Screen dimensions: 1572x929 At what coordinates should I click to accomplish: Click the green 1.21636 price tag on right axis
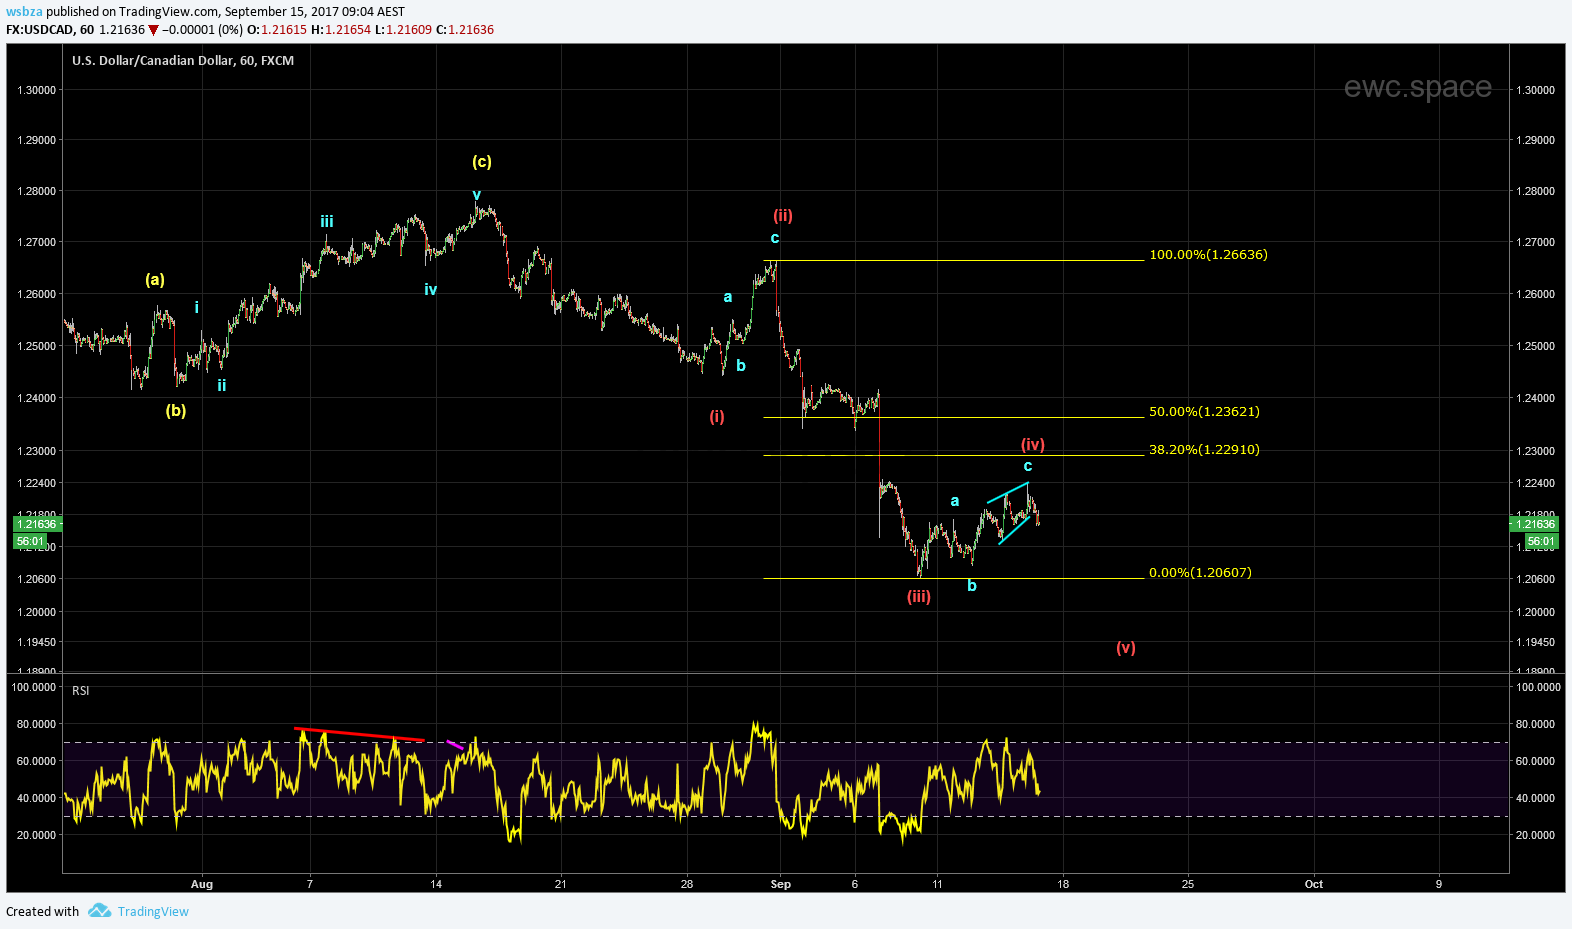coord(1536,524)
